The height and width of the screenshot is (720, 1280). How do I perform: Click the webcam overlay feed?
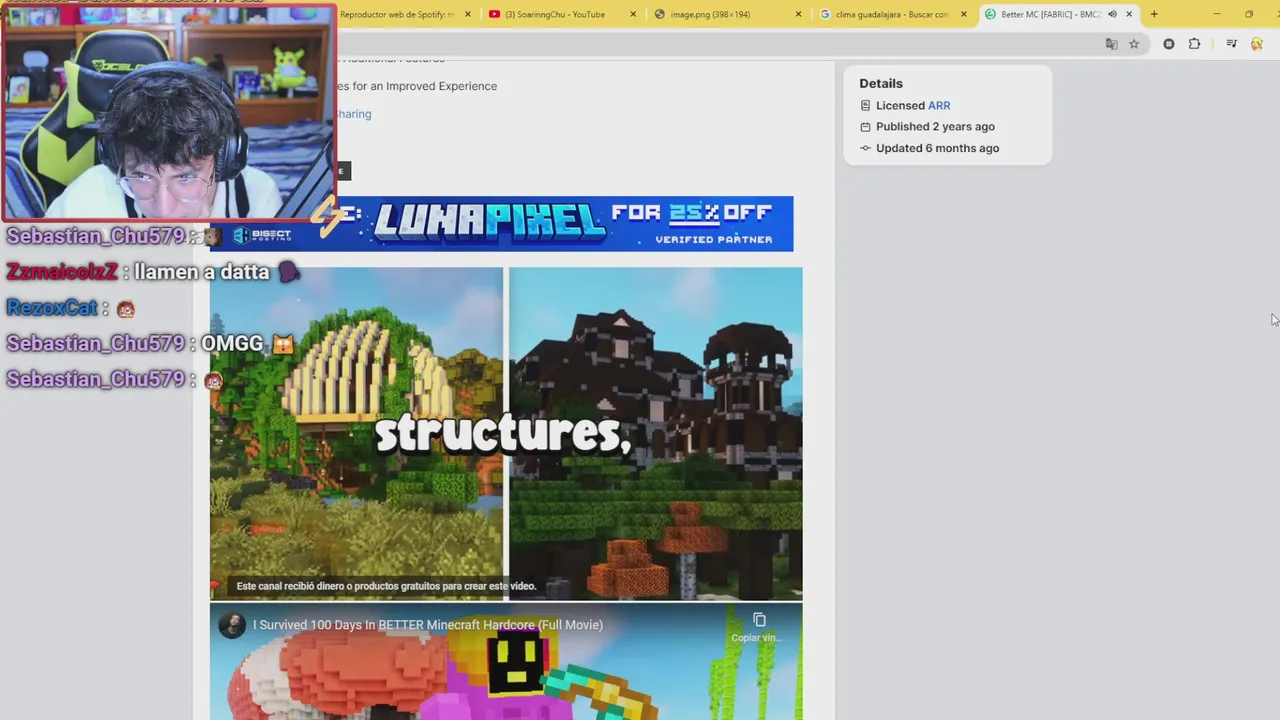click(168, 112)
